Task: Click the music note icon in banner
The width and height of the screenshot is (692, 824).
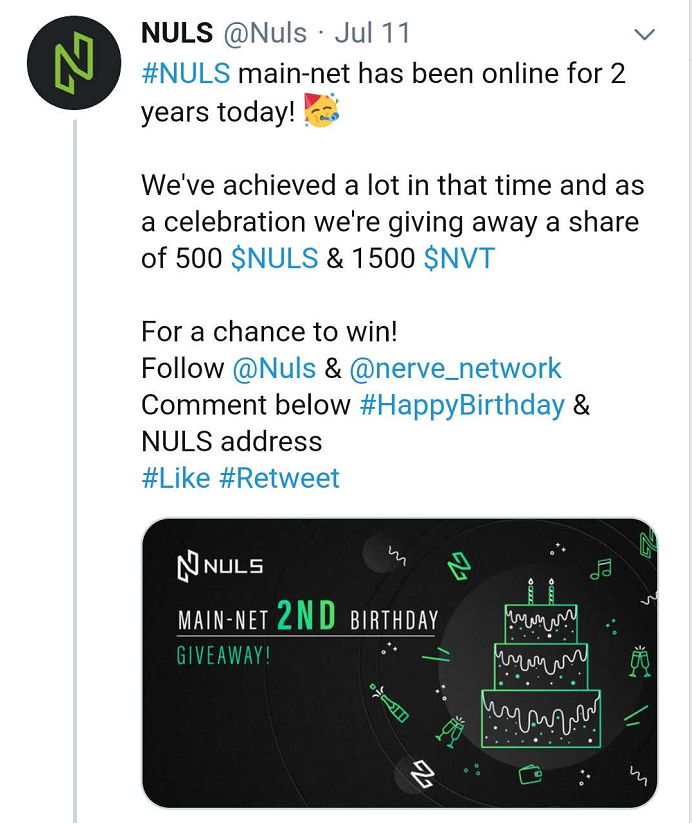Action: point(600,569)
